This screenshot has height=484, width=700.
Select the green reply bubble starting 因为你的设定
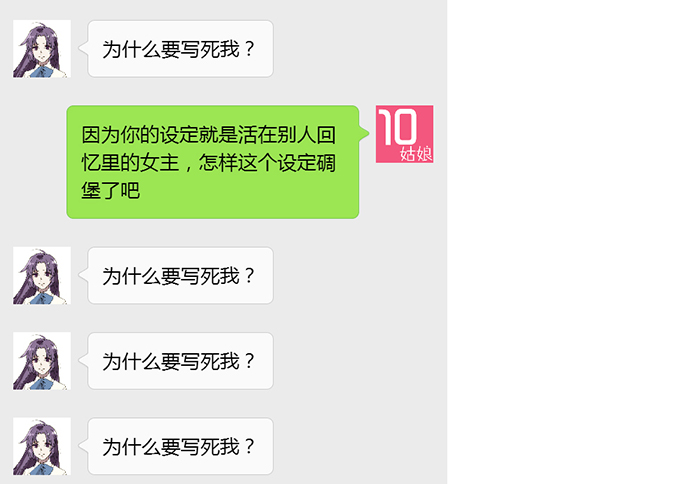(212, 162)
